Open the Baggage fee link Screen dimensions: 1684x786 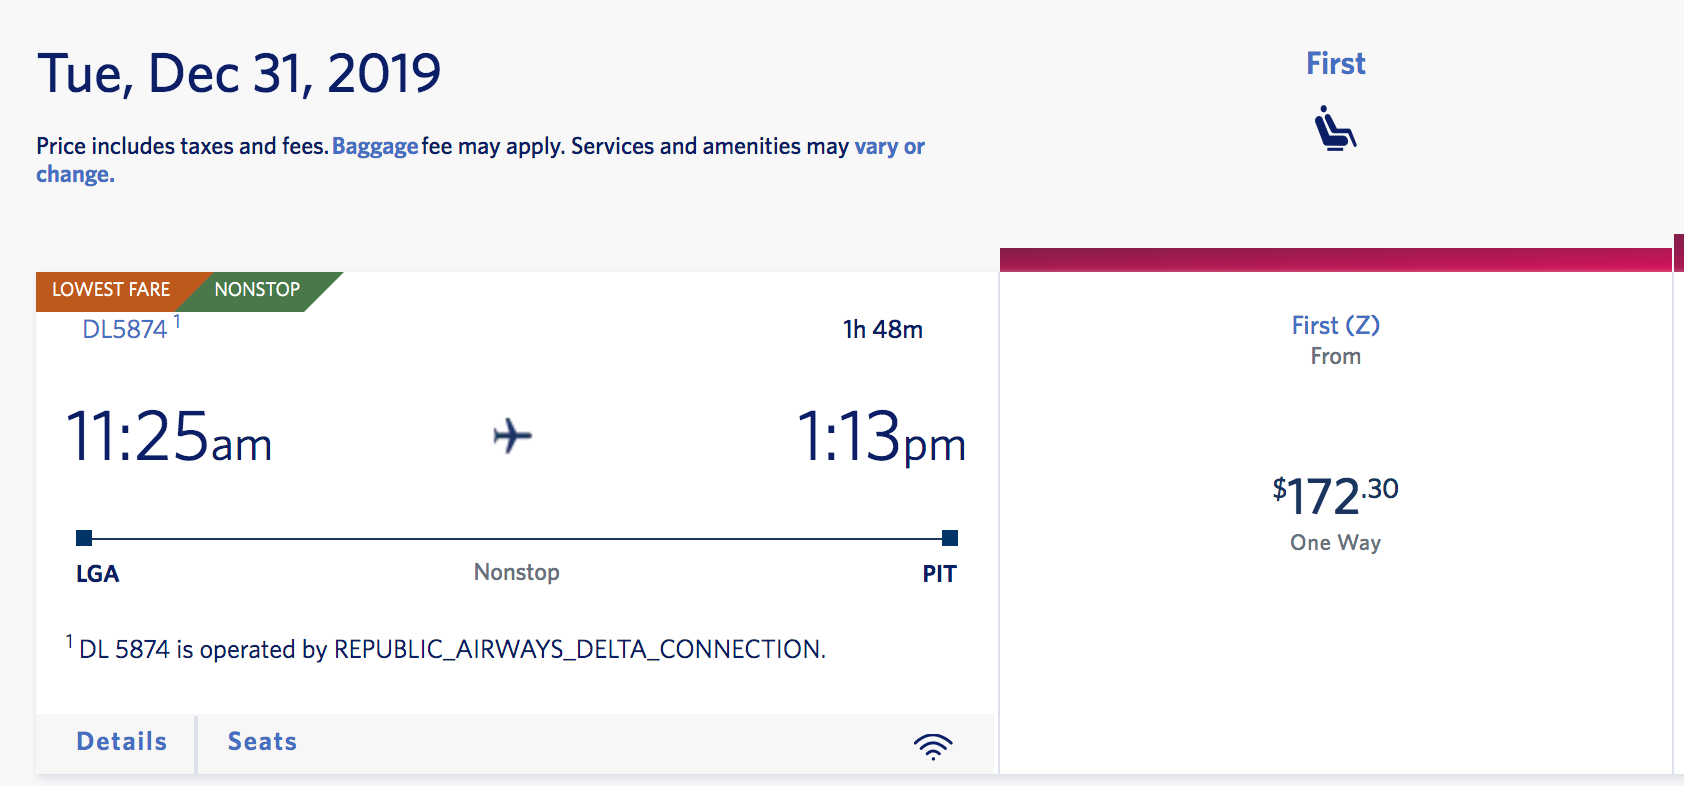tap(375, 147)
